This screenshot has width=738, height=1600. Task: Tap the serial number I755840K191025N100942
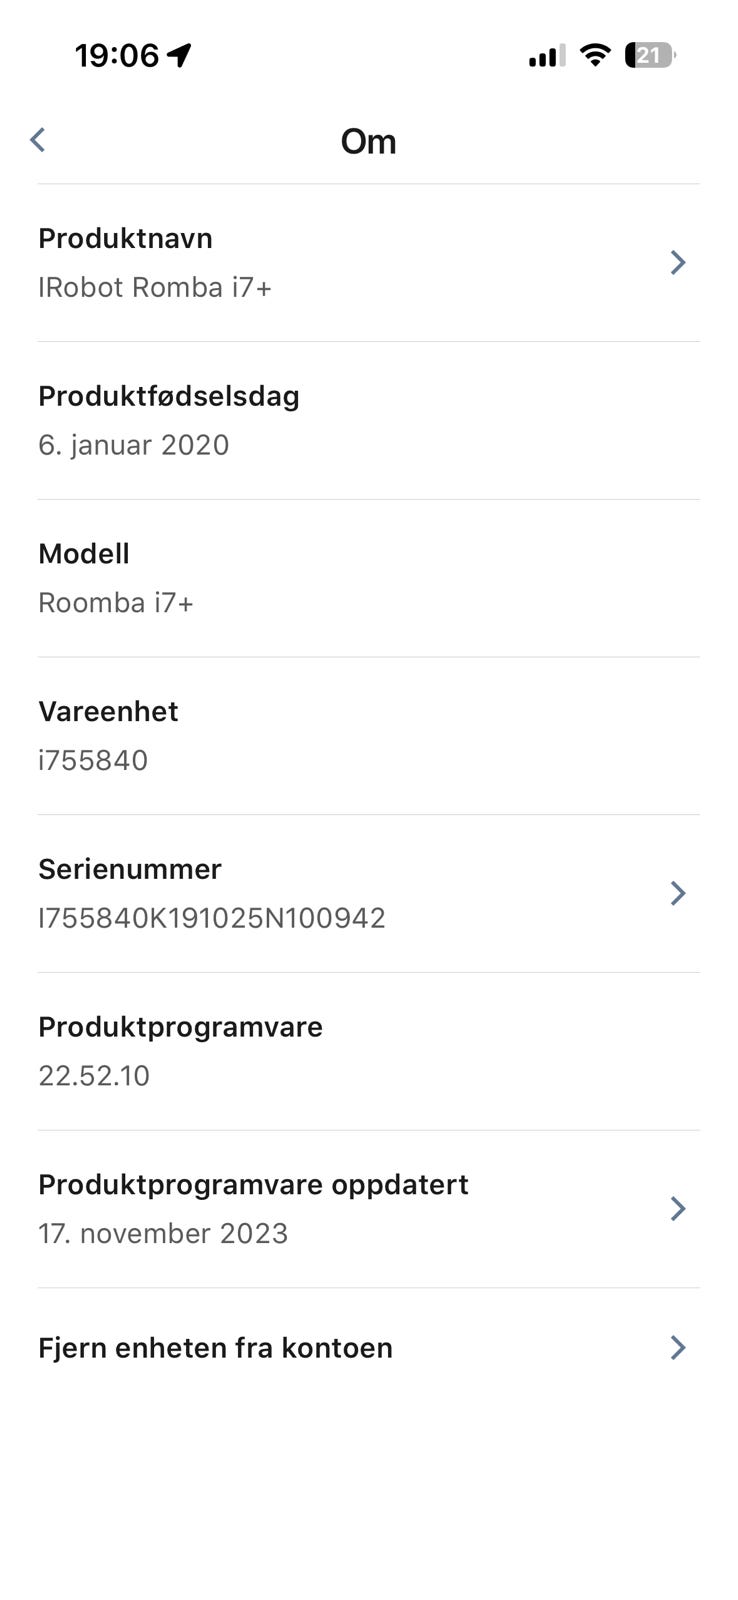pos(212,918)
